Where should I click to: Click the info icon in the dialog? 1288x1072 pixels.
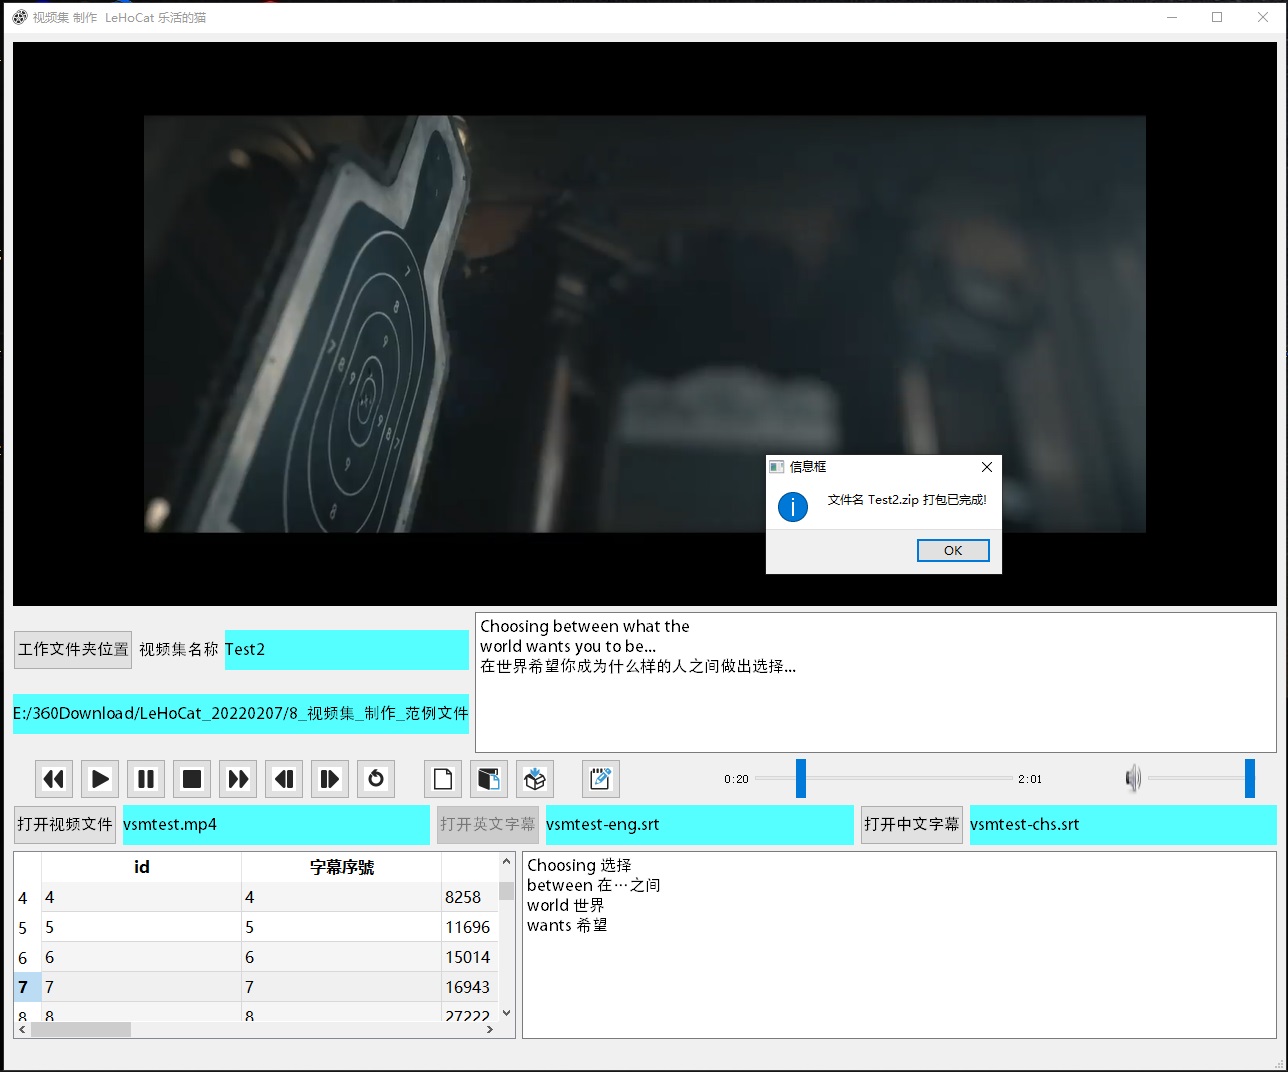793,507
